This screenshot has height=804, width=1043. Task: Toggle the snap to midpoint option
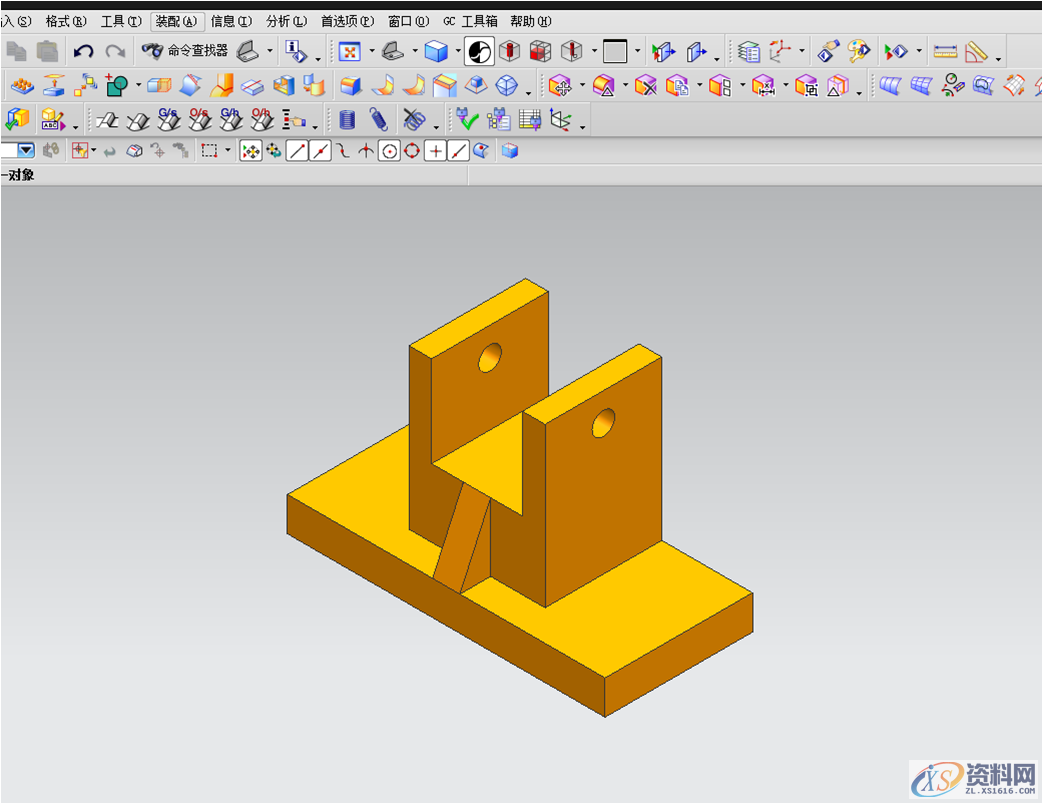point(320,151)
